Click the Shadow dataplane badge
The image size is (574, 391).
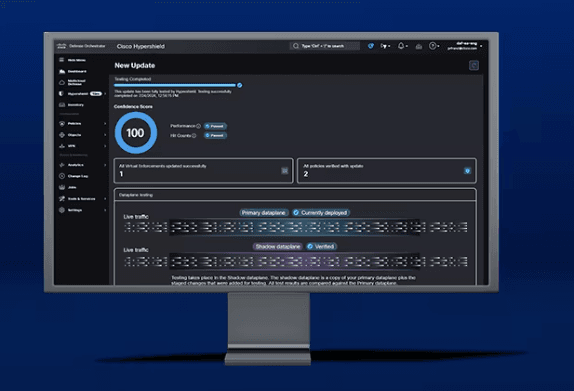point(277,246)
